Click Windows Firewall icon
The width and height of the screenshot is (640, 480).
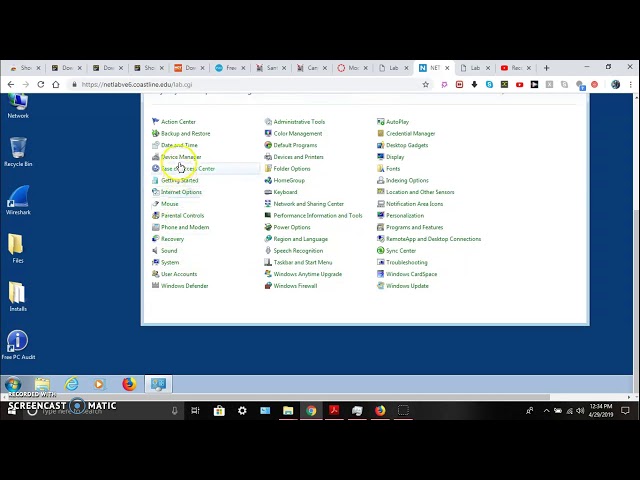(x=268, y=286)
